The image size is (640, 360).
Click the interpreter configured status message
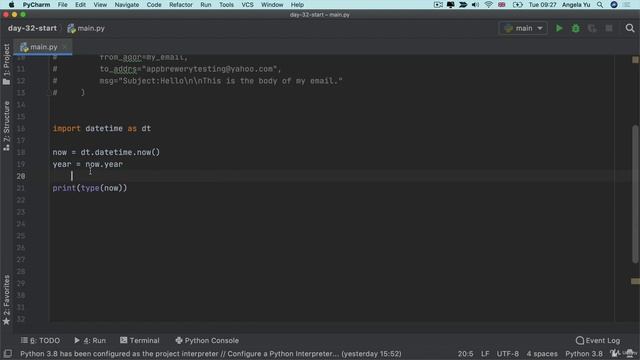(211, 354)
